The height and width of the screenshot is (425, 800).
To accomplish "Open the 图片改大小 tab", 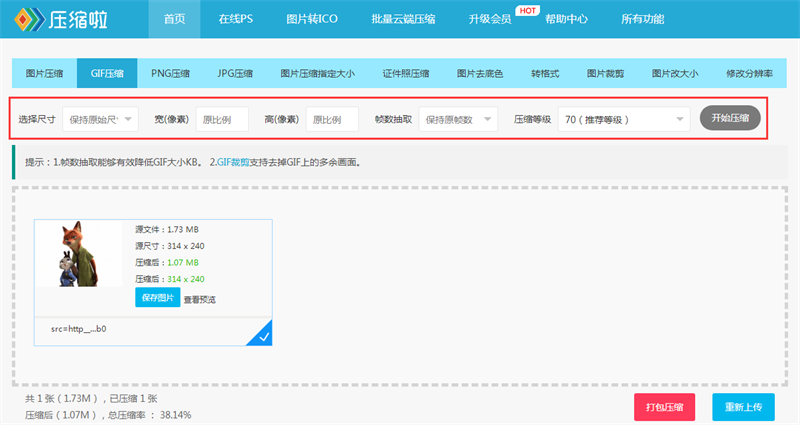I will (x=674, y=73).
